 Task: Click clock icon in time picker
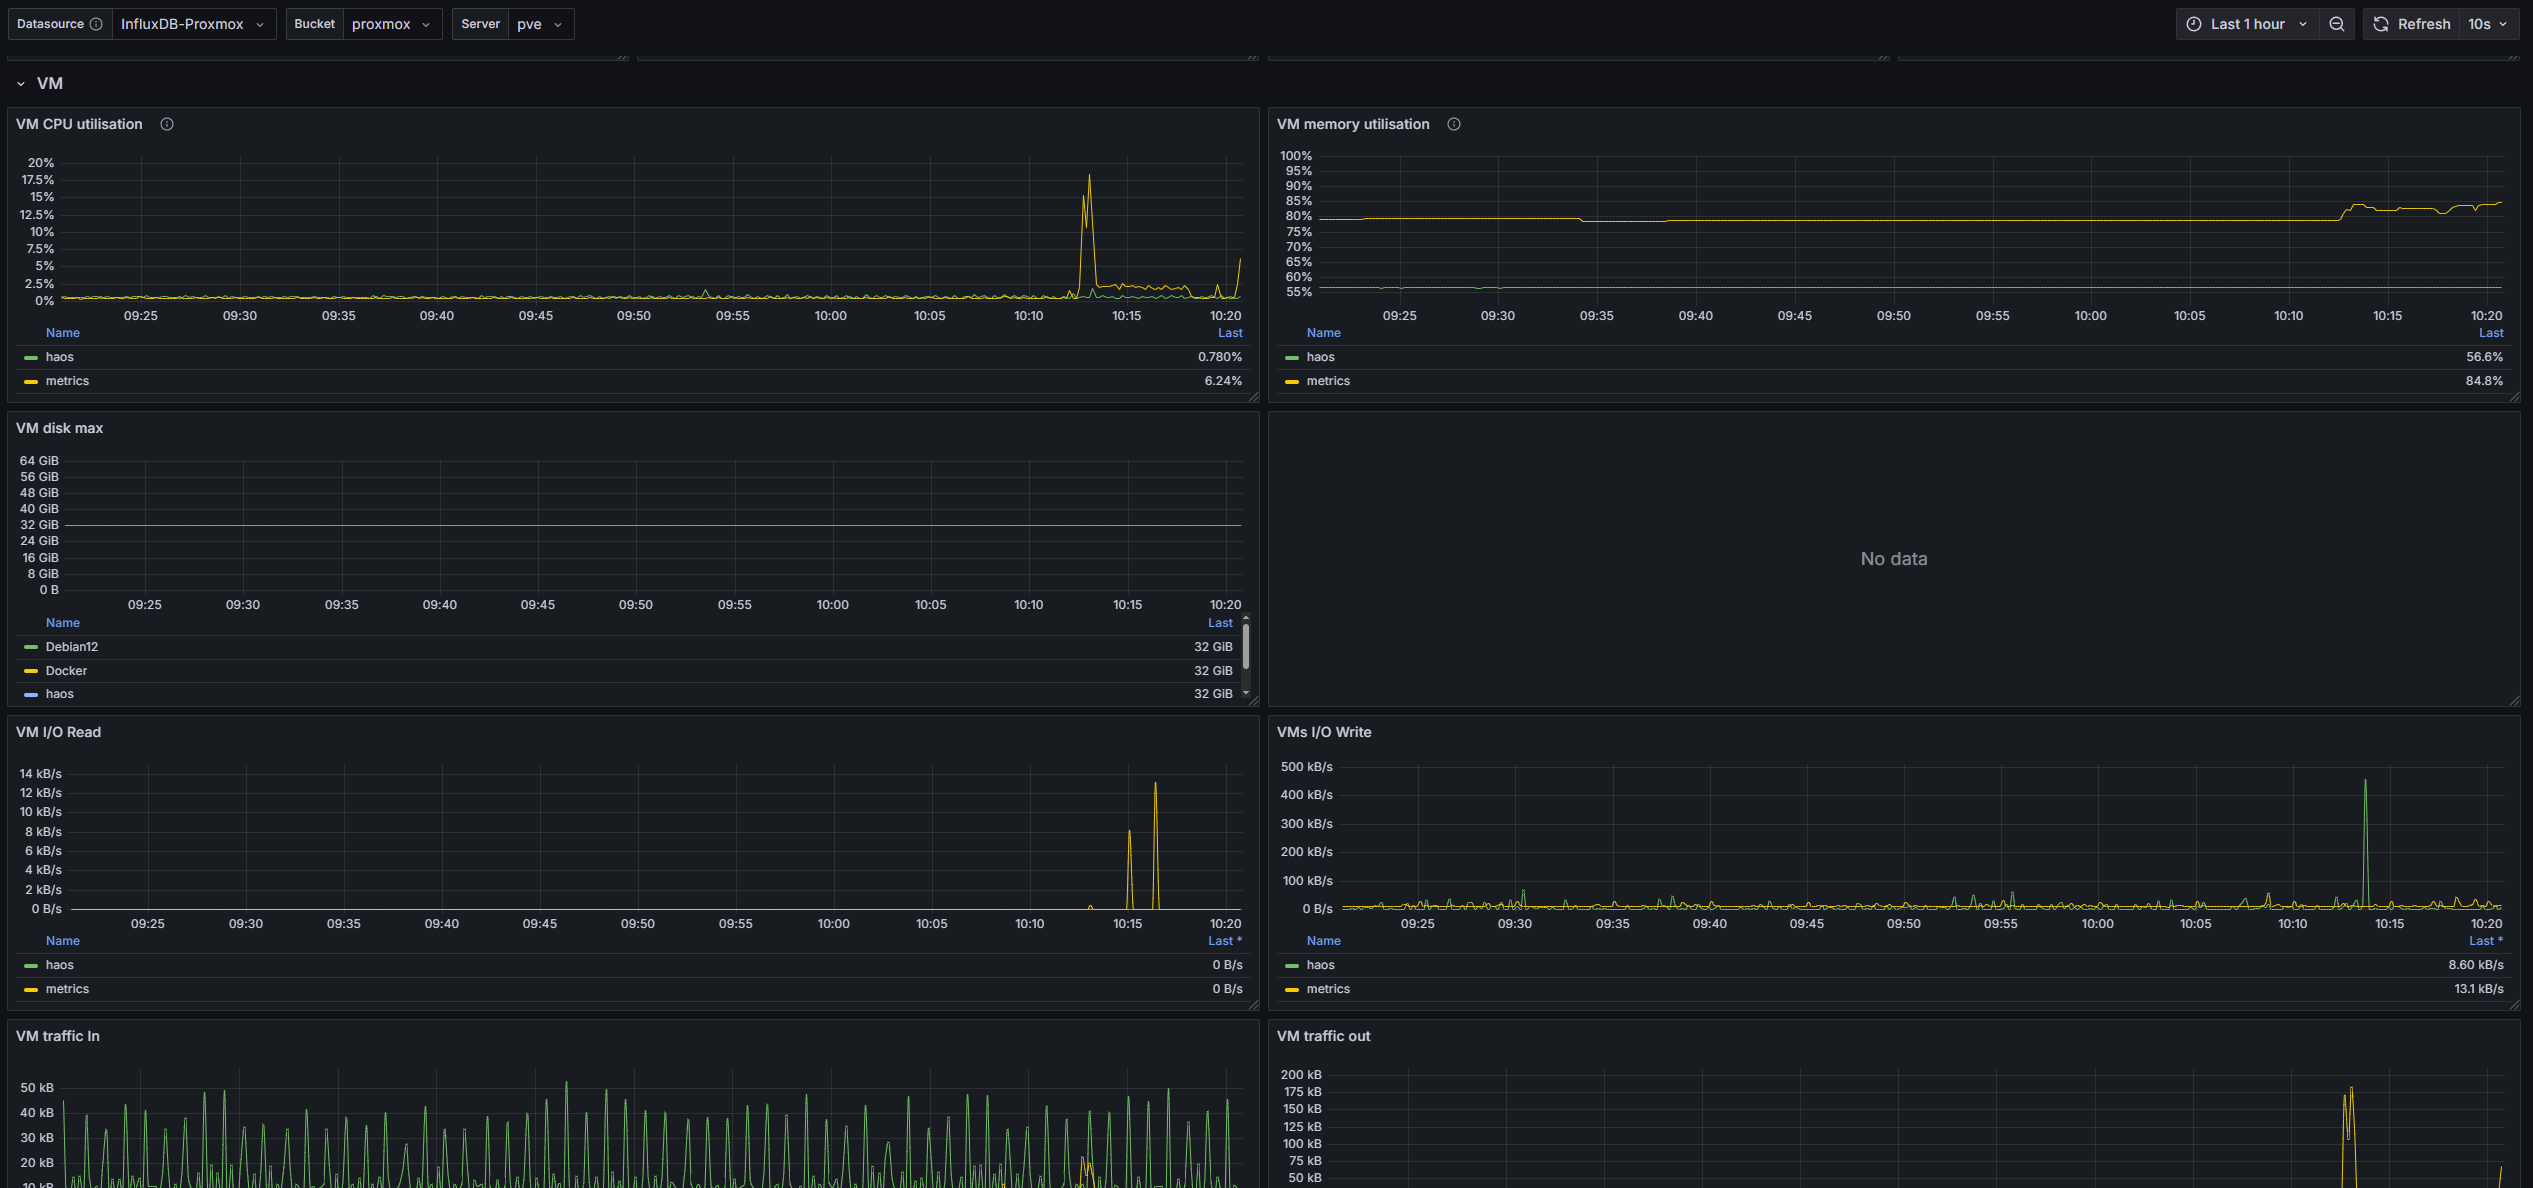pos(2194,24)
